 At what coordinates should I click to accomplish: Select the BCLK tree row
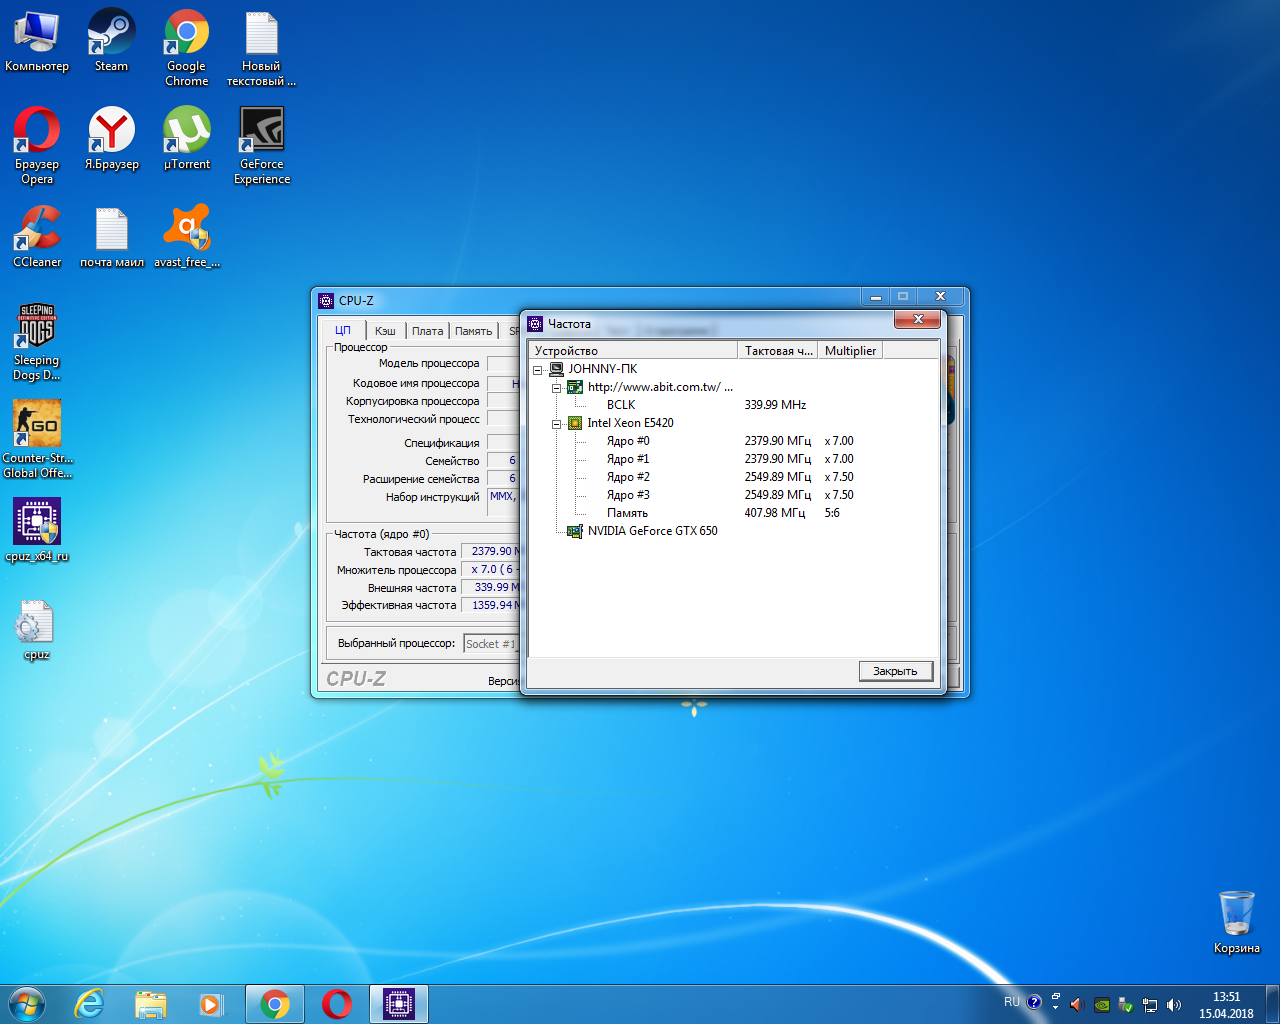(620, 405)
